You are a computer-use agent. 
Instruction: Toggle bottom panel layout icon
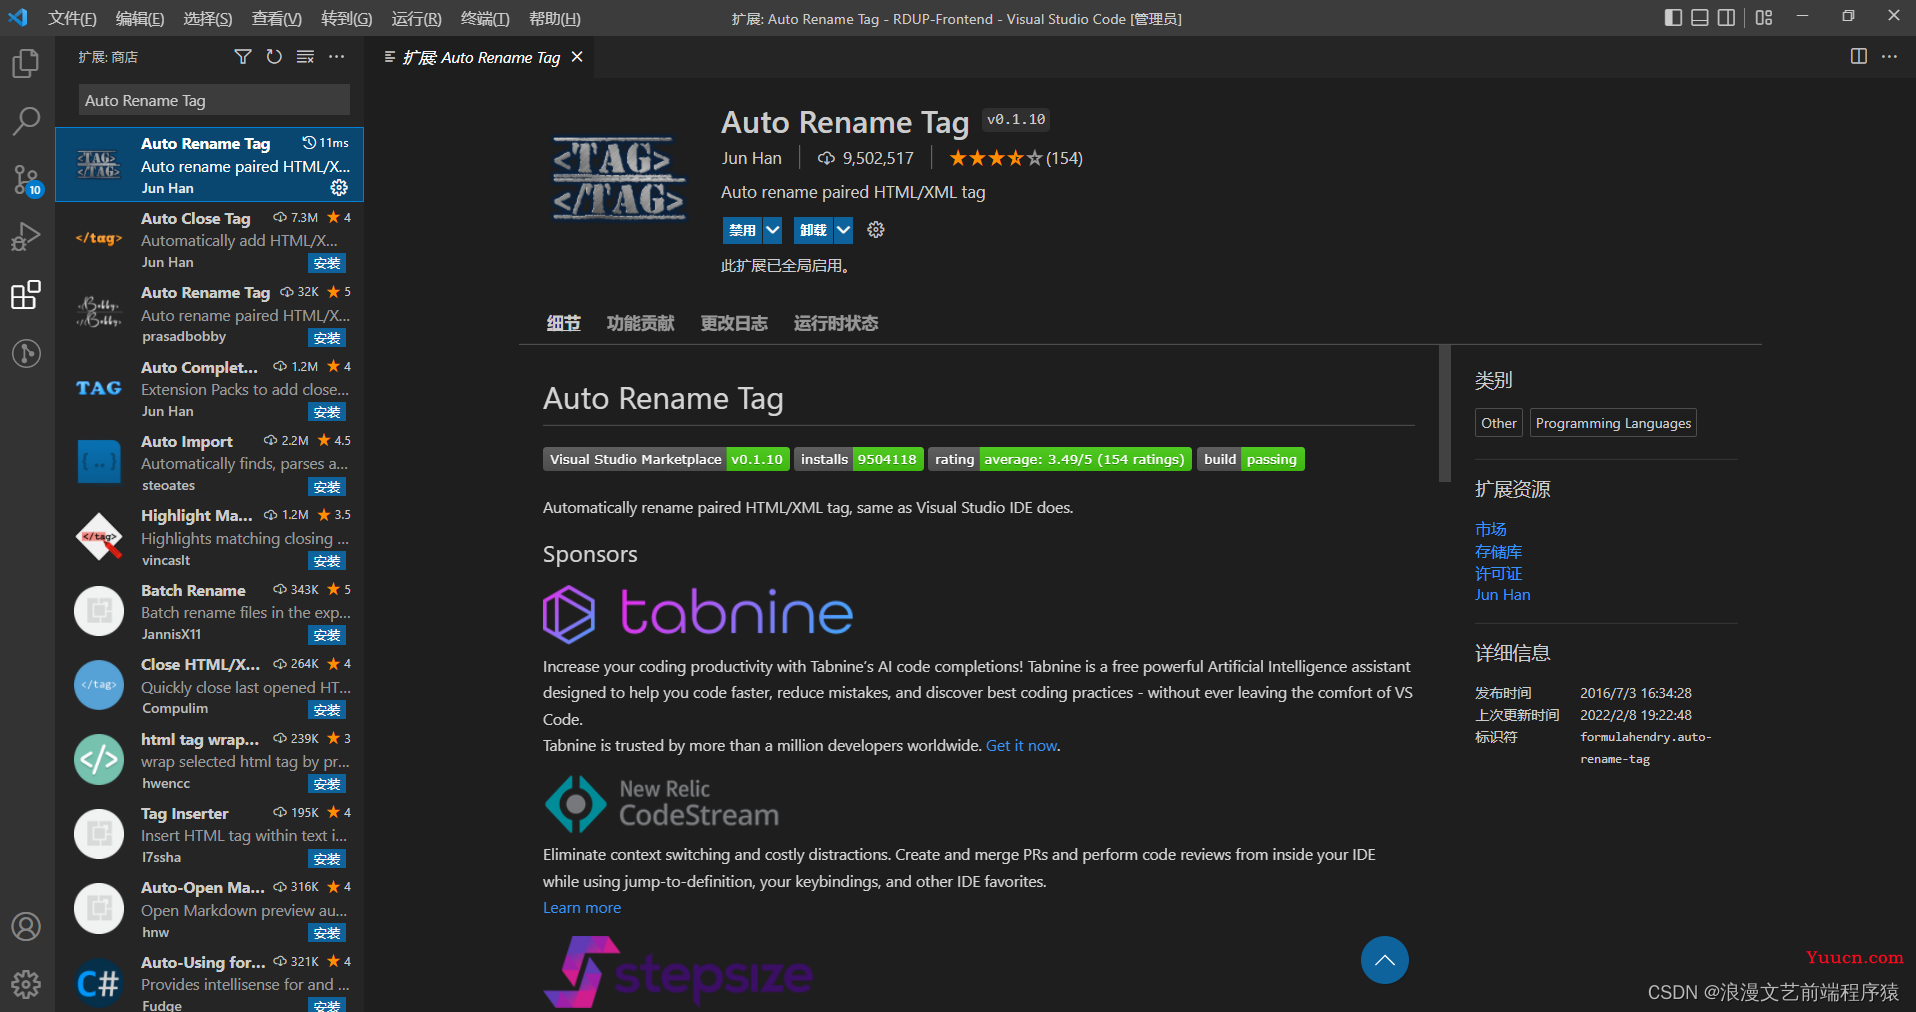pos(1700,18)
